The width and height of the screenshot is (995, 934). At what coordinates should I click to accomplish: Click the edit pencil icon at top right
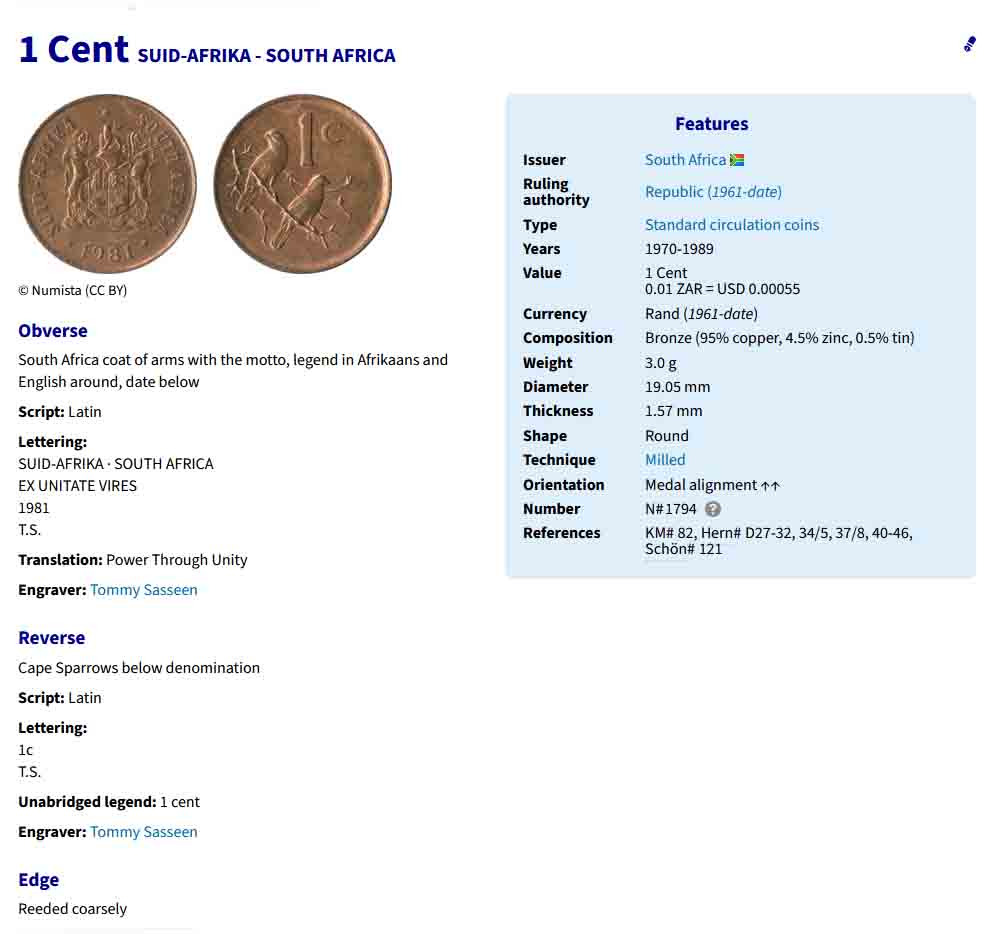pos(969,44)
